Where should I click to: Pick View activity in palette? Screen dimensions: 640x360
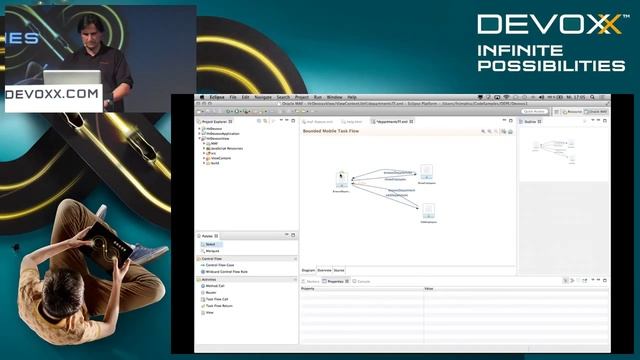tap(207, 312)
